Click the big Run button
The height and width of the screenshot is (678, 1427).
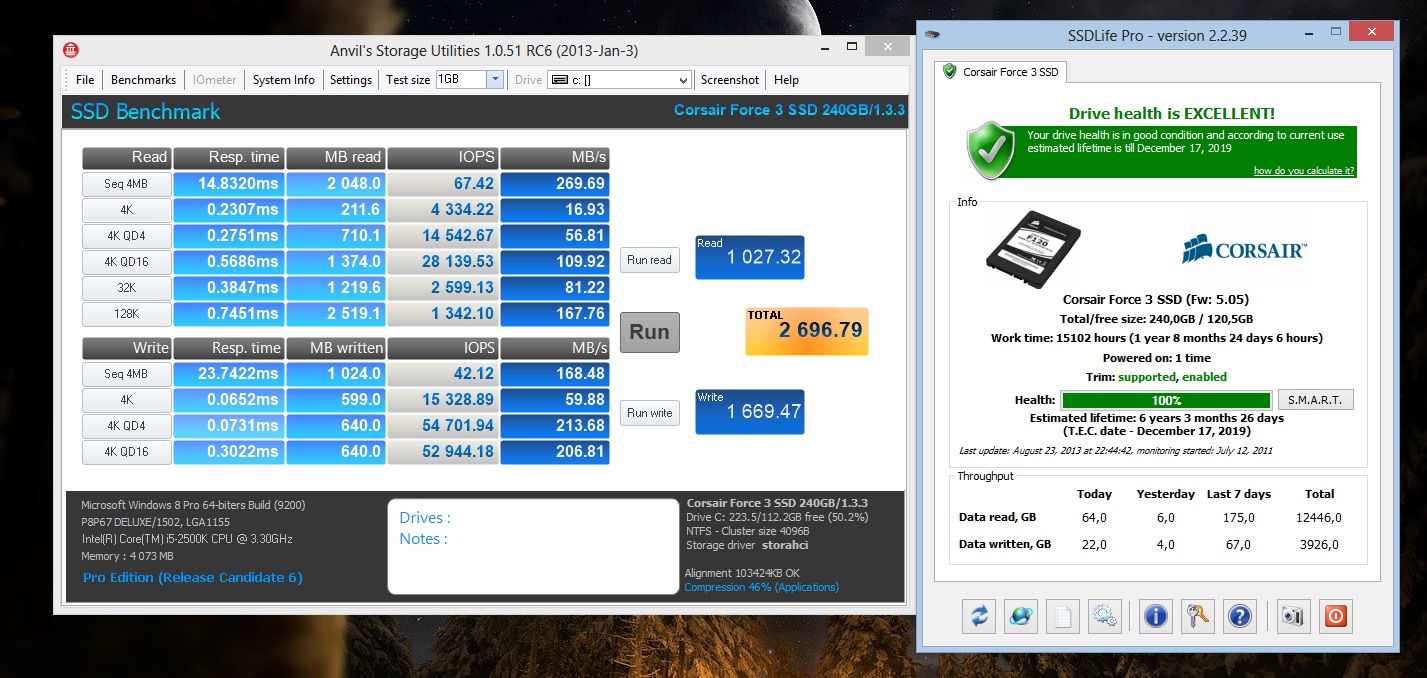click(649, 332)
